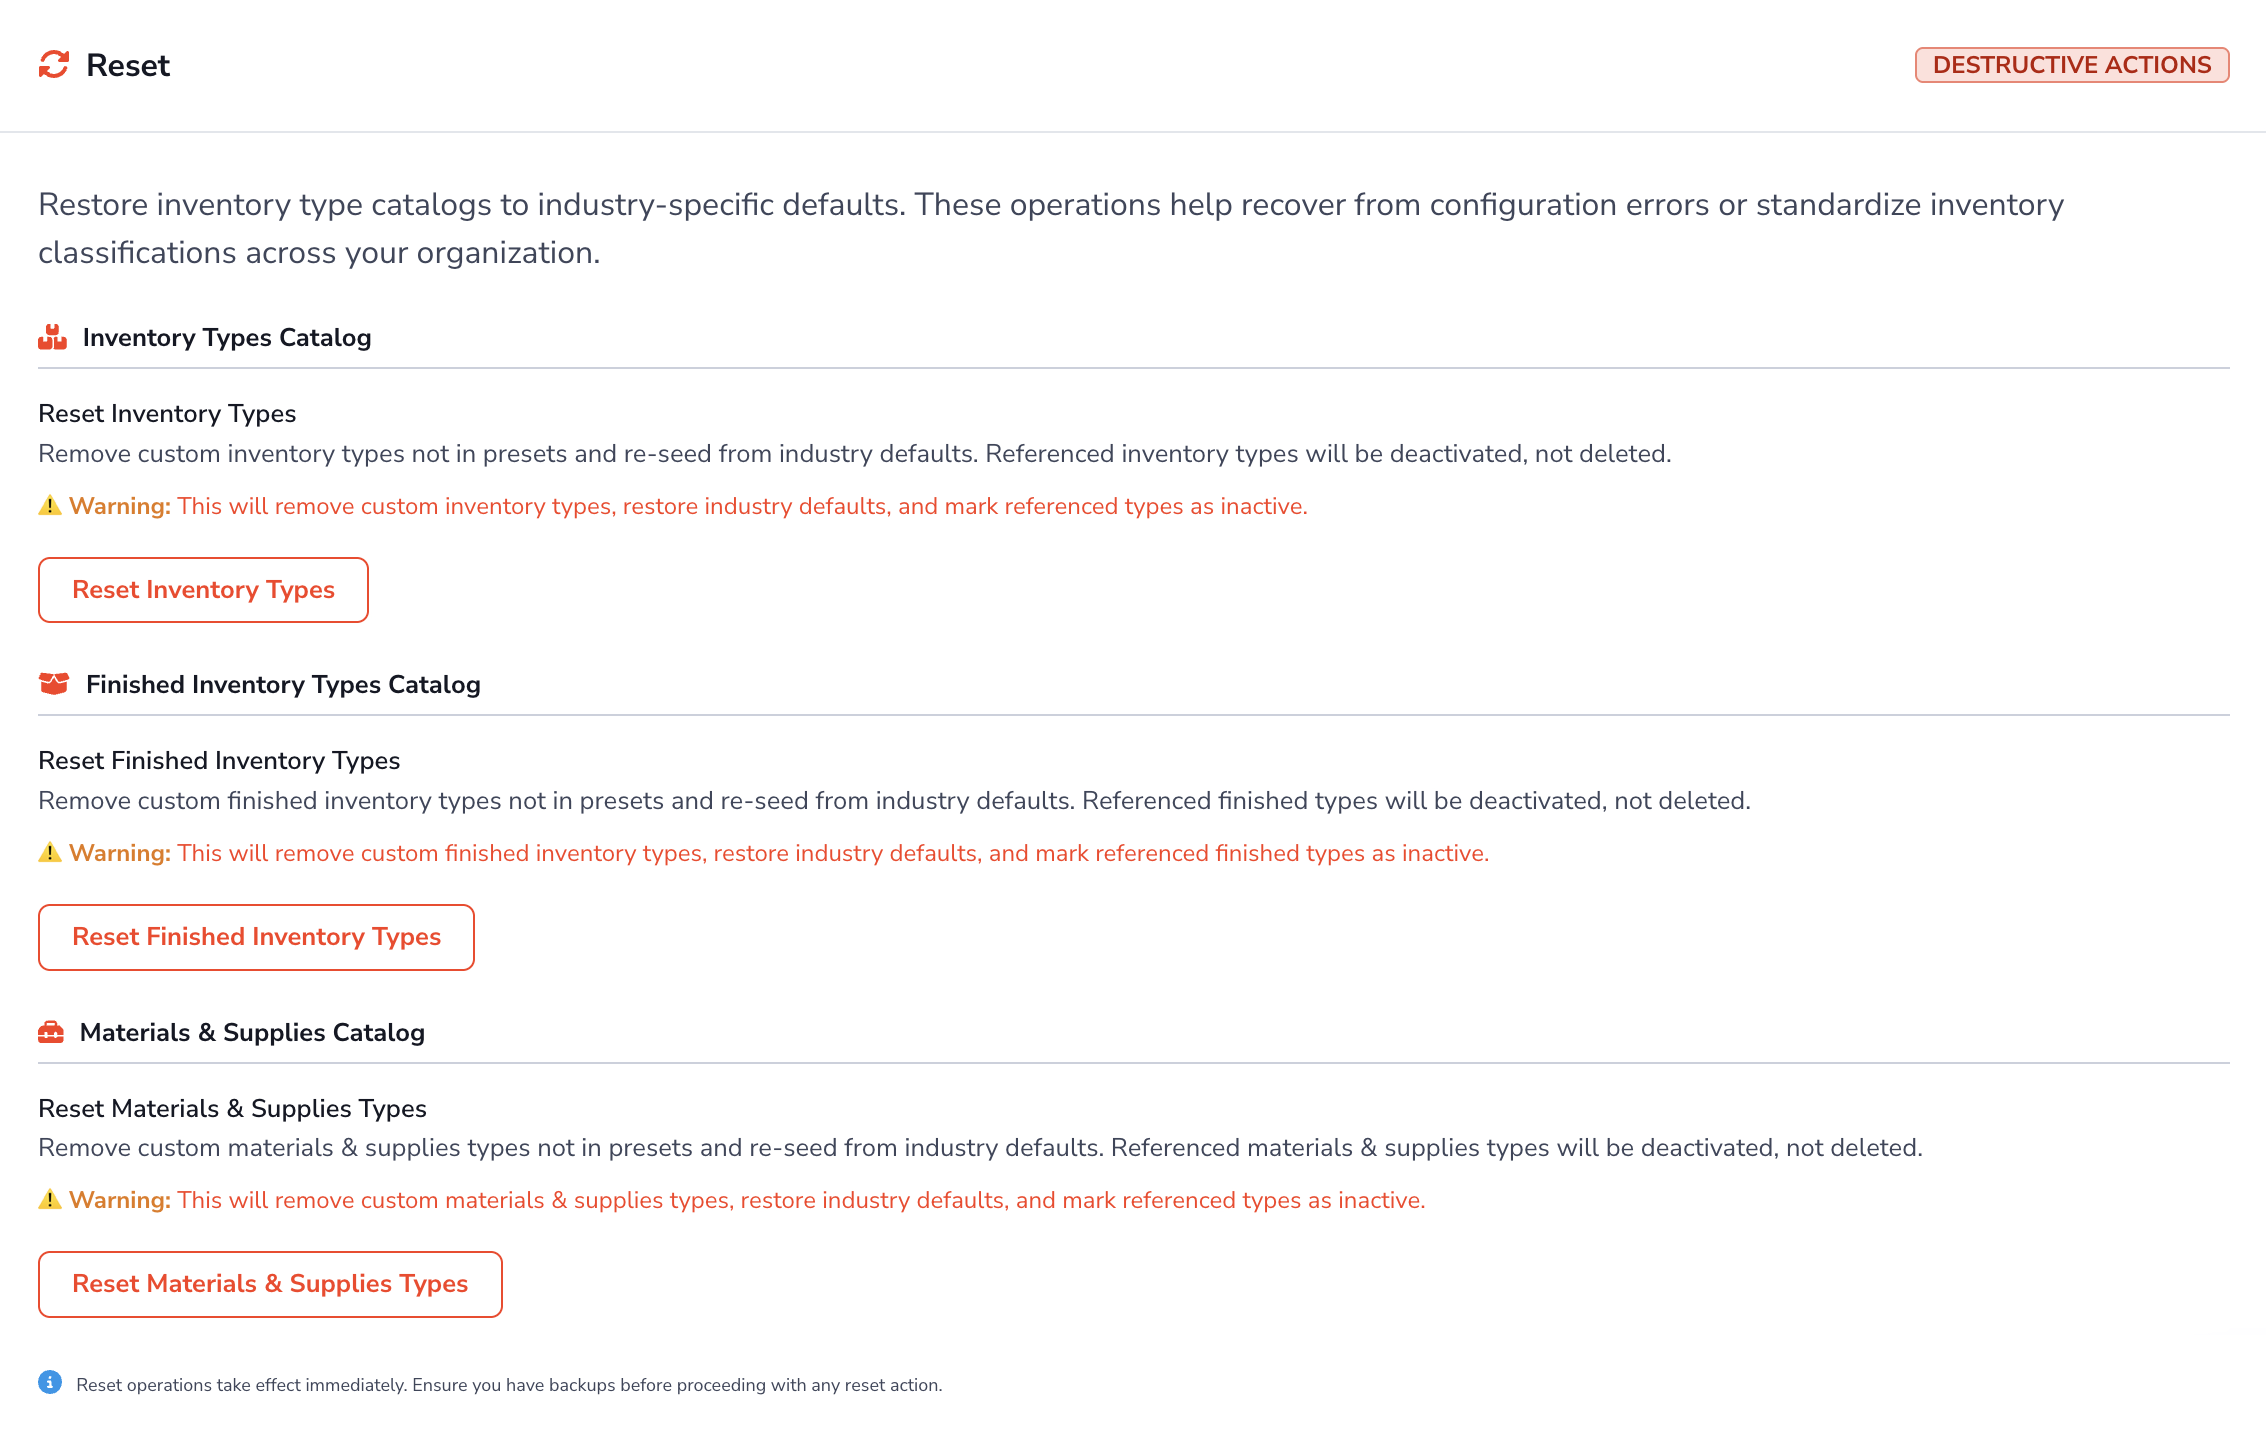Click the Reset Finished Inventory Types subheading text

pyautogui.click(x=219, y=761)
